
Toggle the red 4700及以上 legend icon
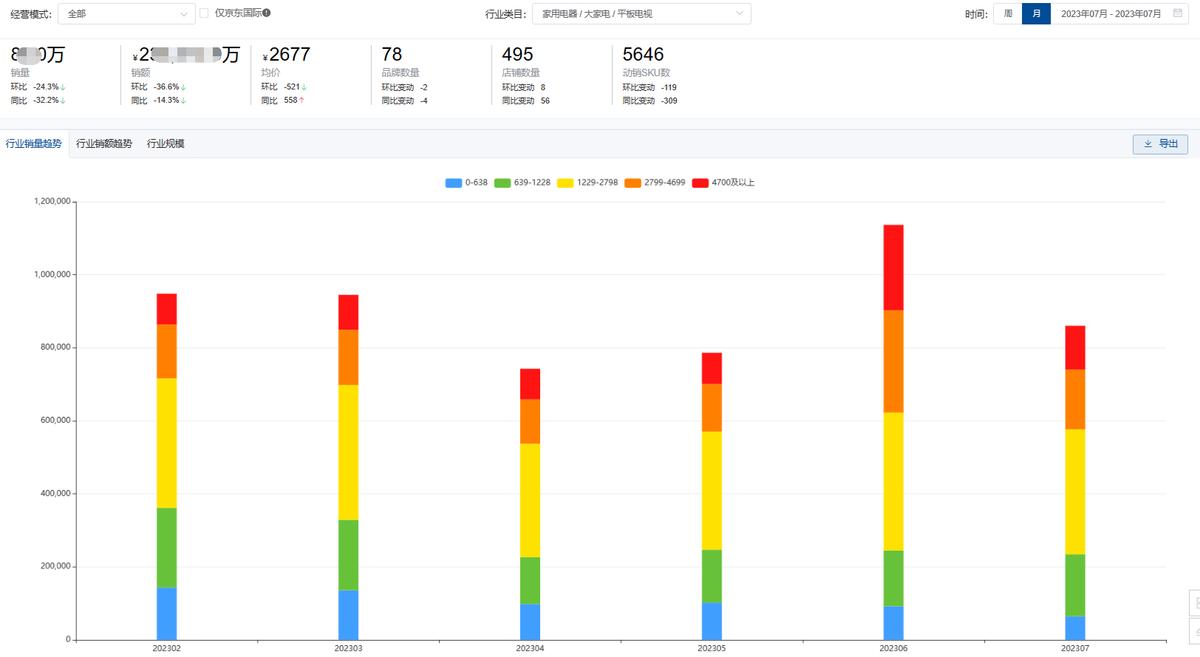[x=700, y=183]
